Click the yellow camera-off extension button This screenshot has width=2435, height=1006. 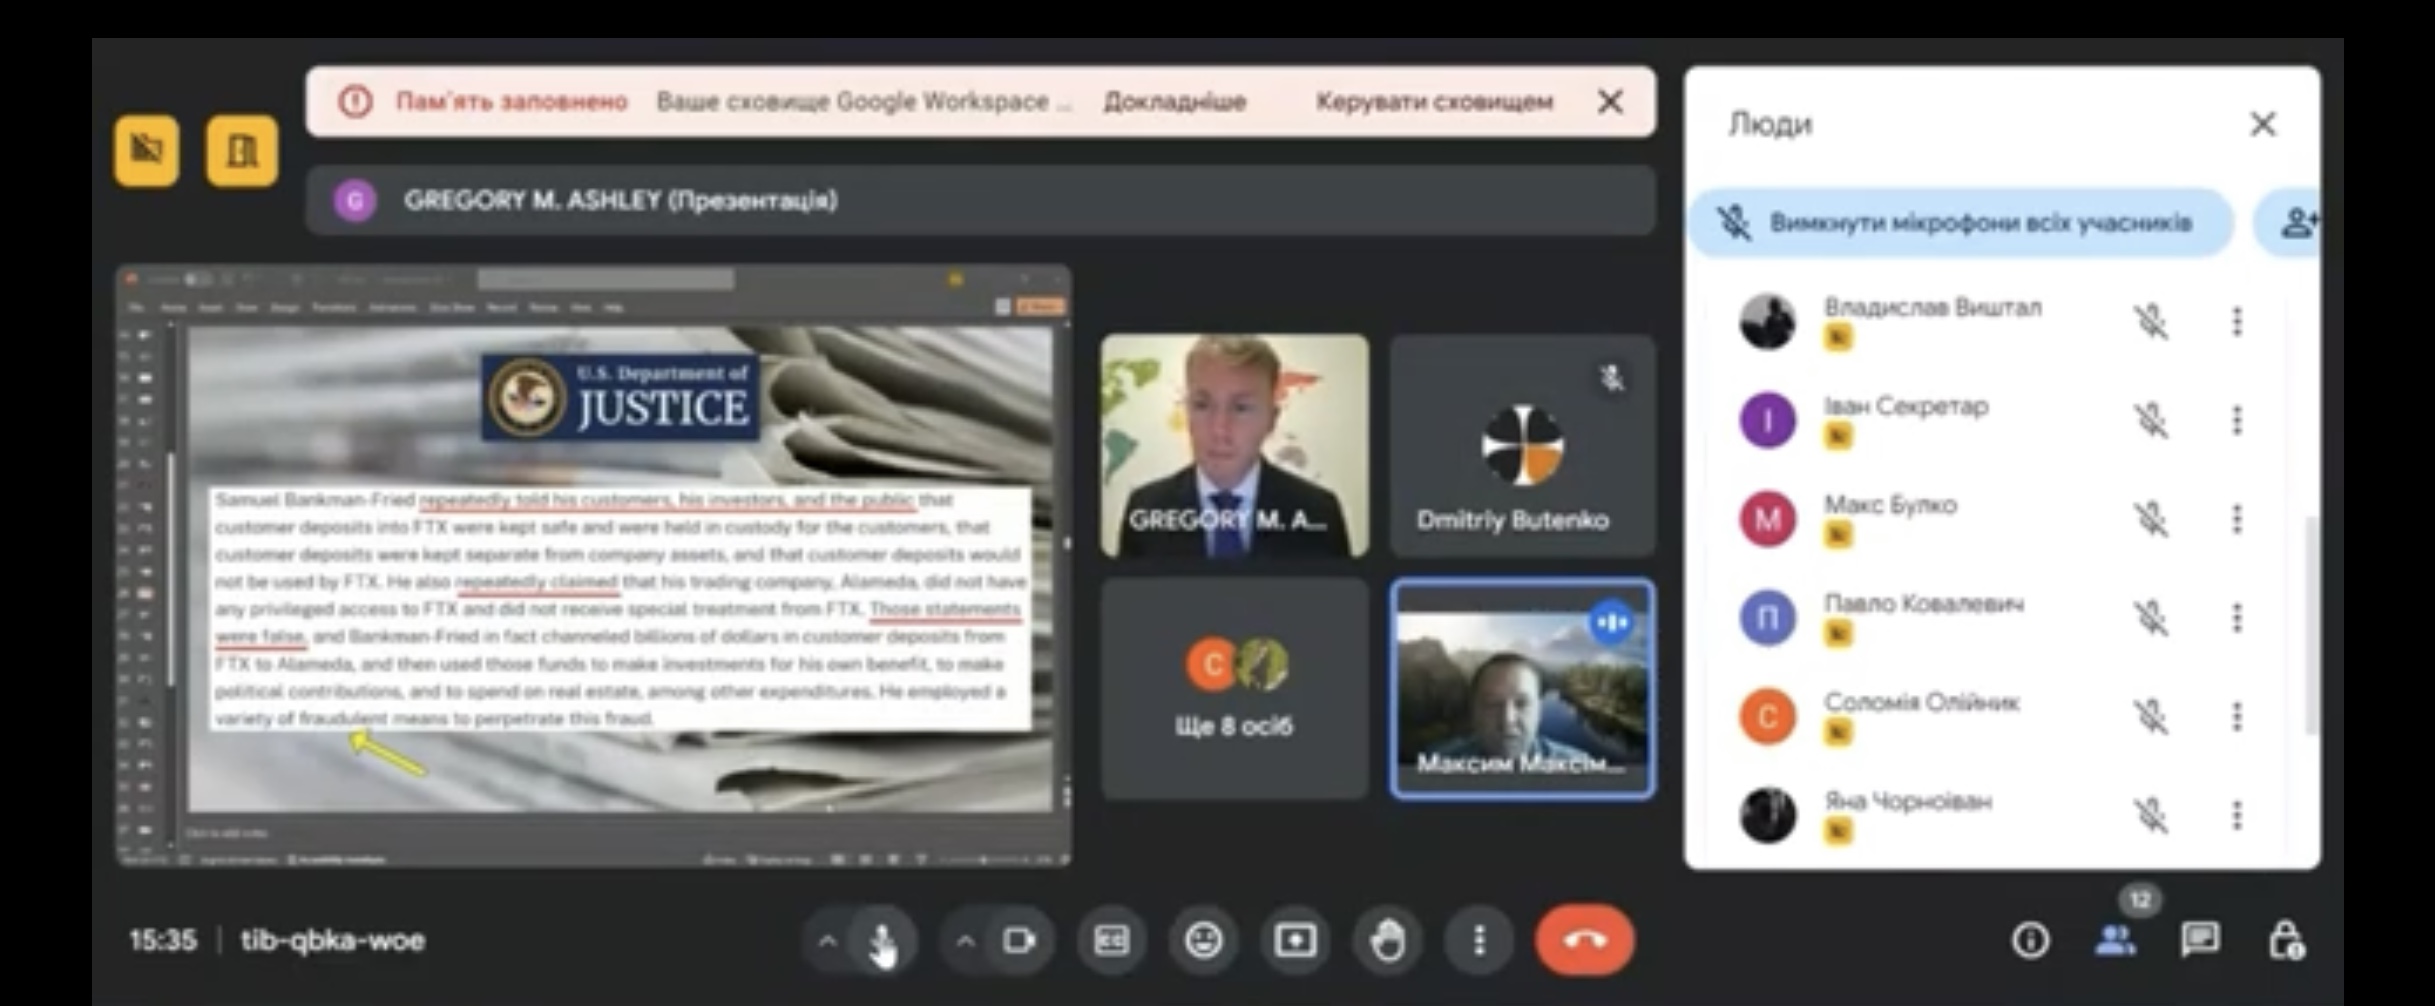pos(147,150)
